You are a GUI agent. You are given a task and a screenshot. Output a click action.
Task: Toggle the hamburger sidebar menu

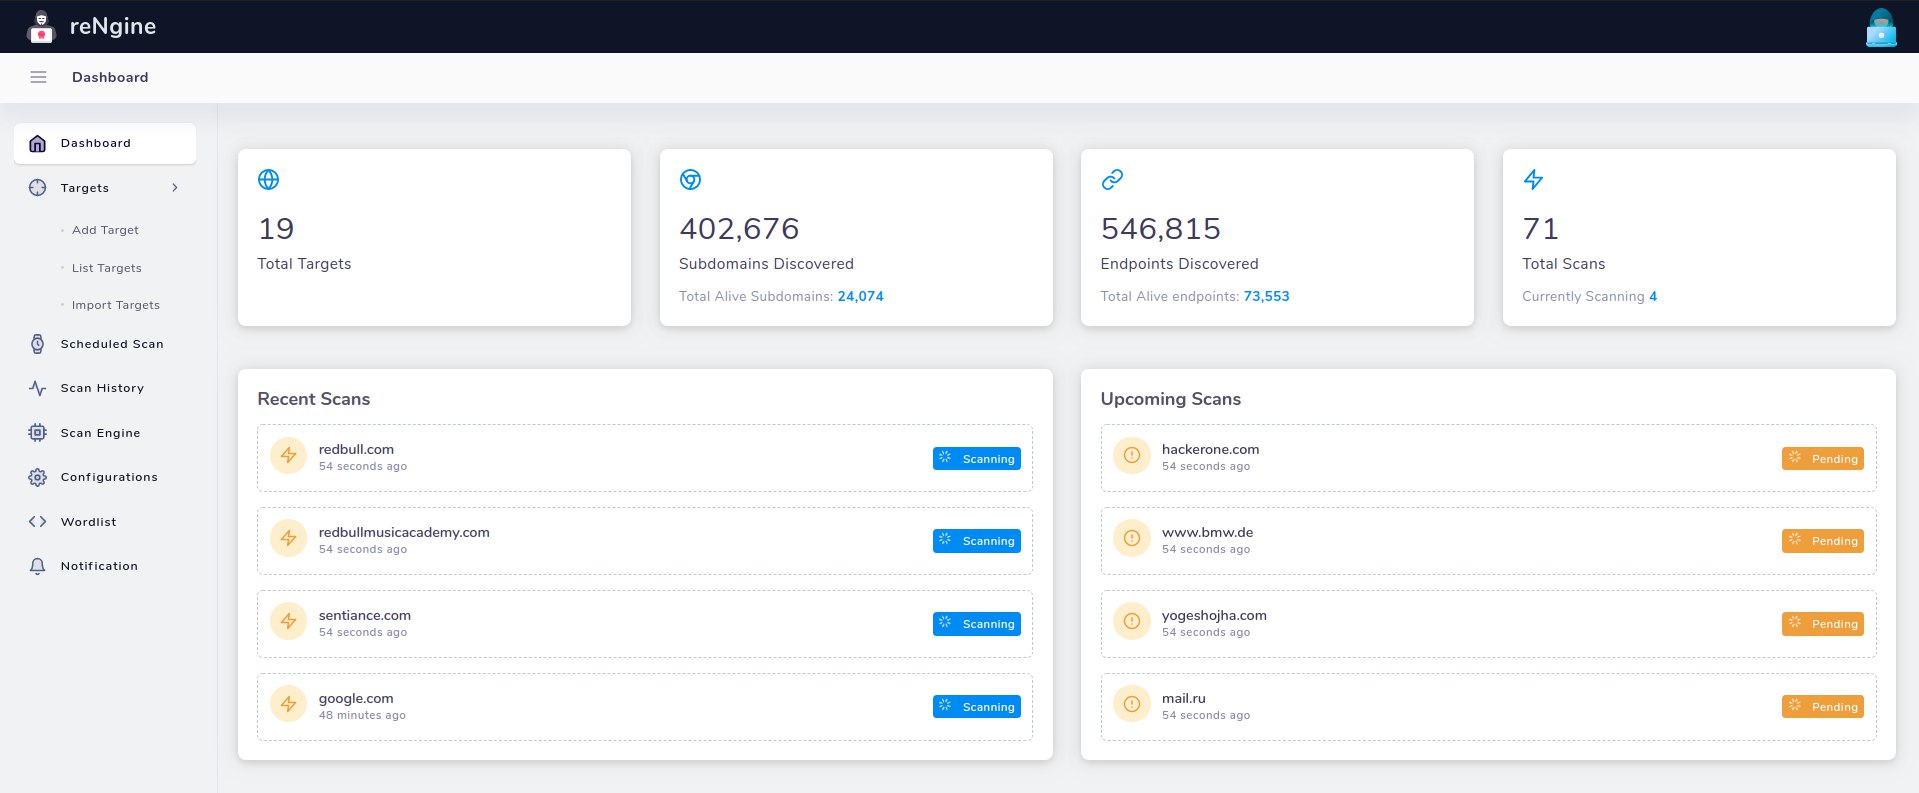coord(38,77)
